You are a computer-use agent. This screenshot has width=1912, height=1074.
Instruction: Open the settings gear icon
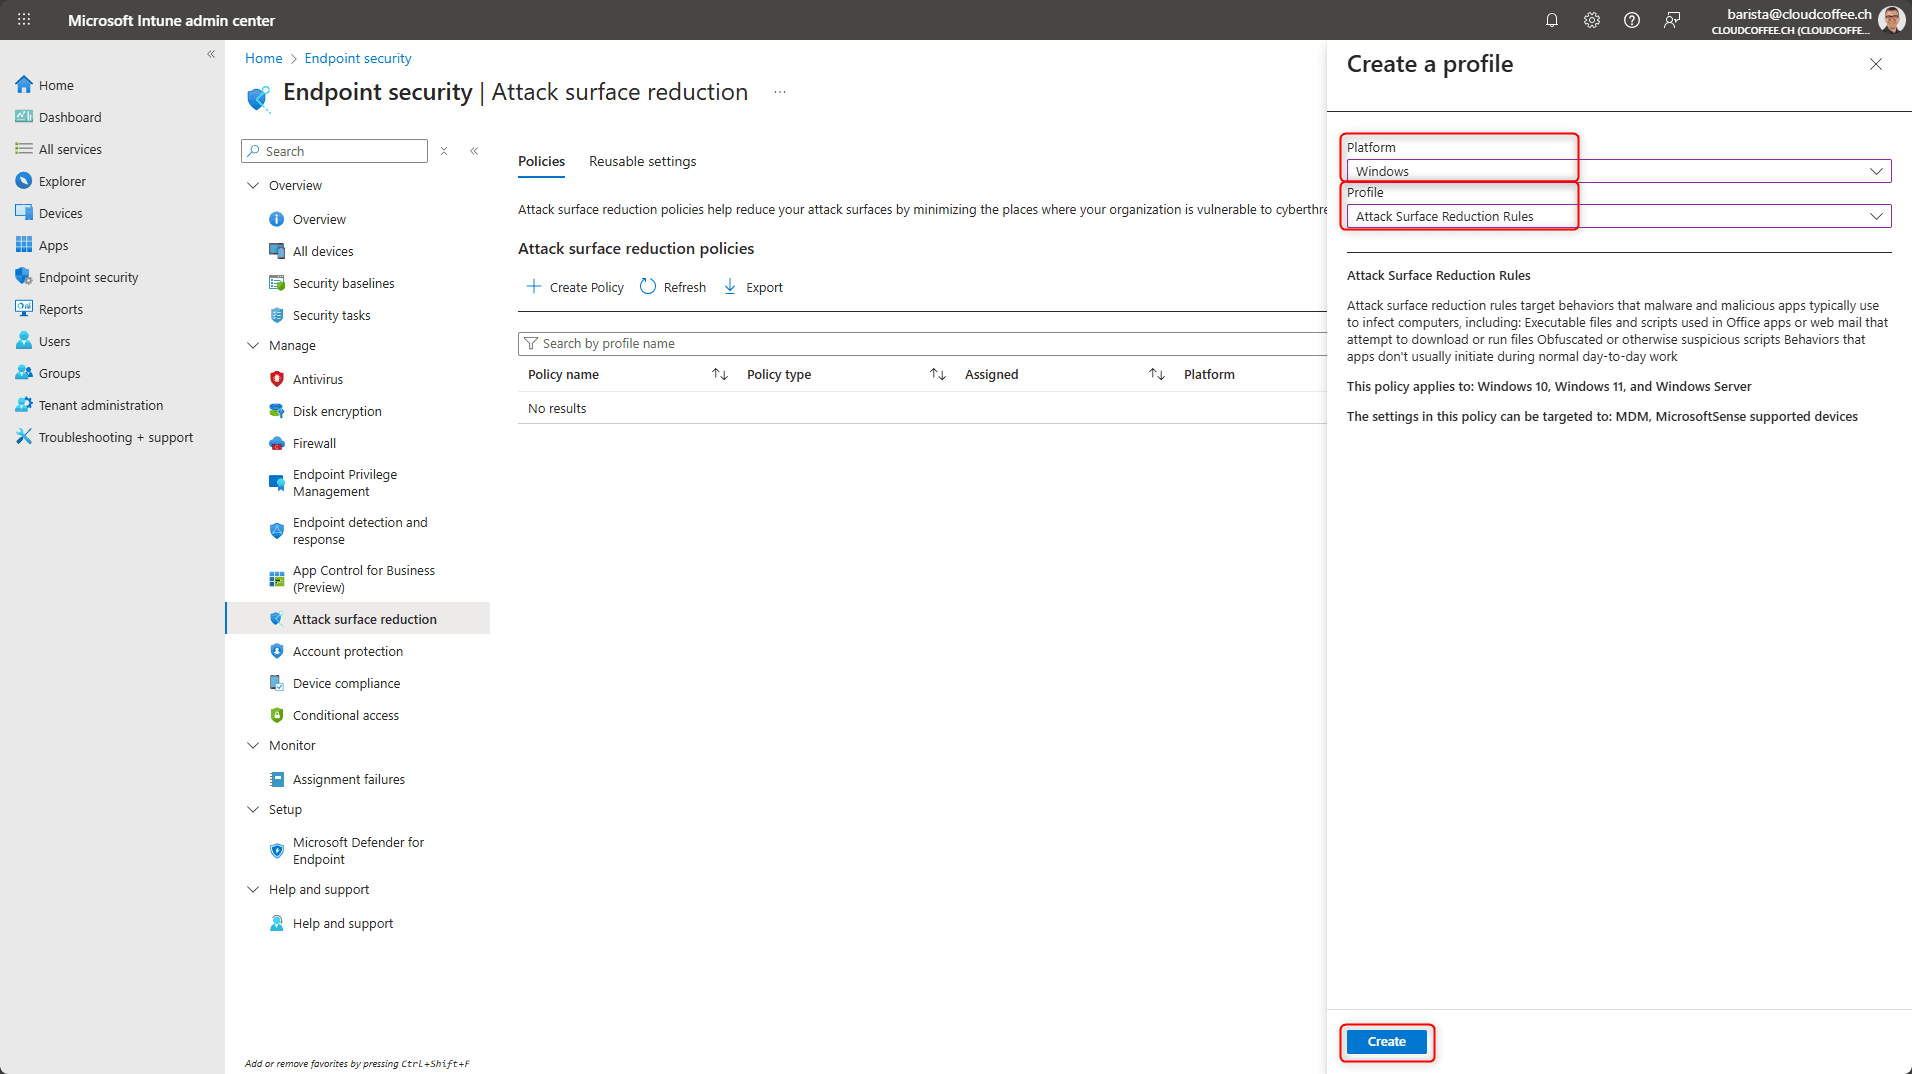point(1592,20)
